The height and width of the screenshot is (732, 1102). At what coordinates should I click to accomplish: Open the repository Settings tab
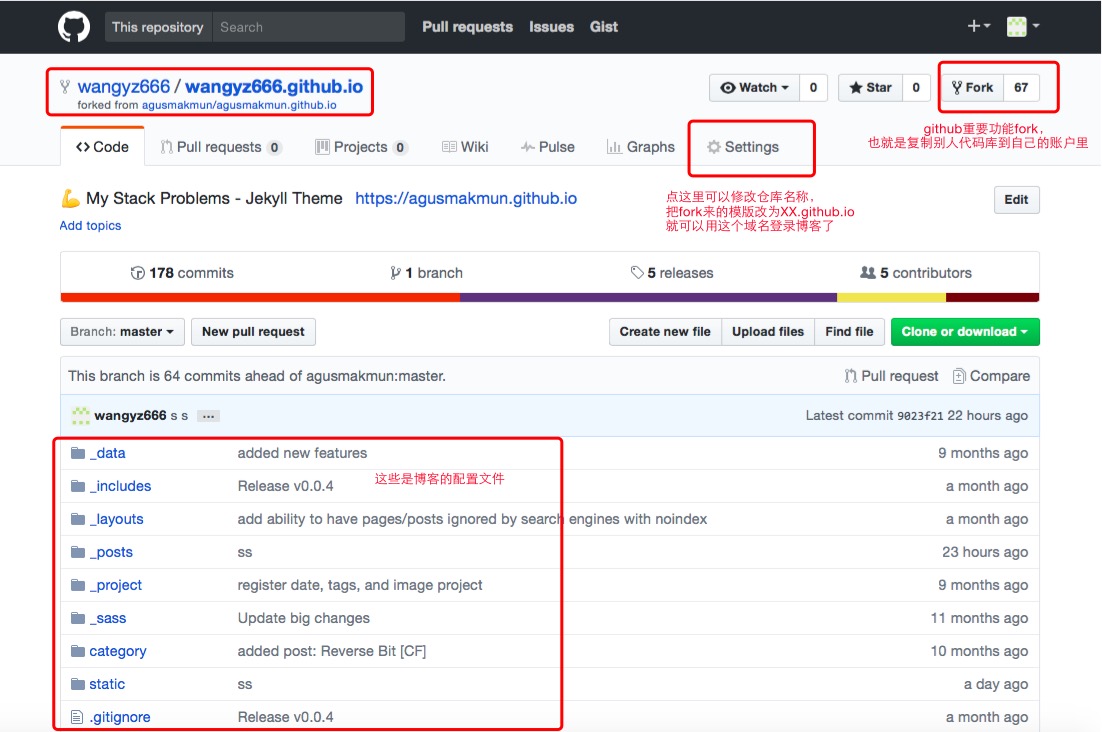(743, 147)
